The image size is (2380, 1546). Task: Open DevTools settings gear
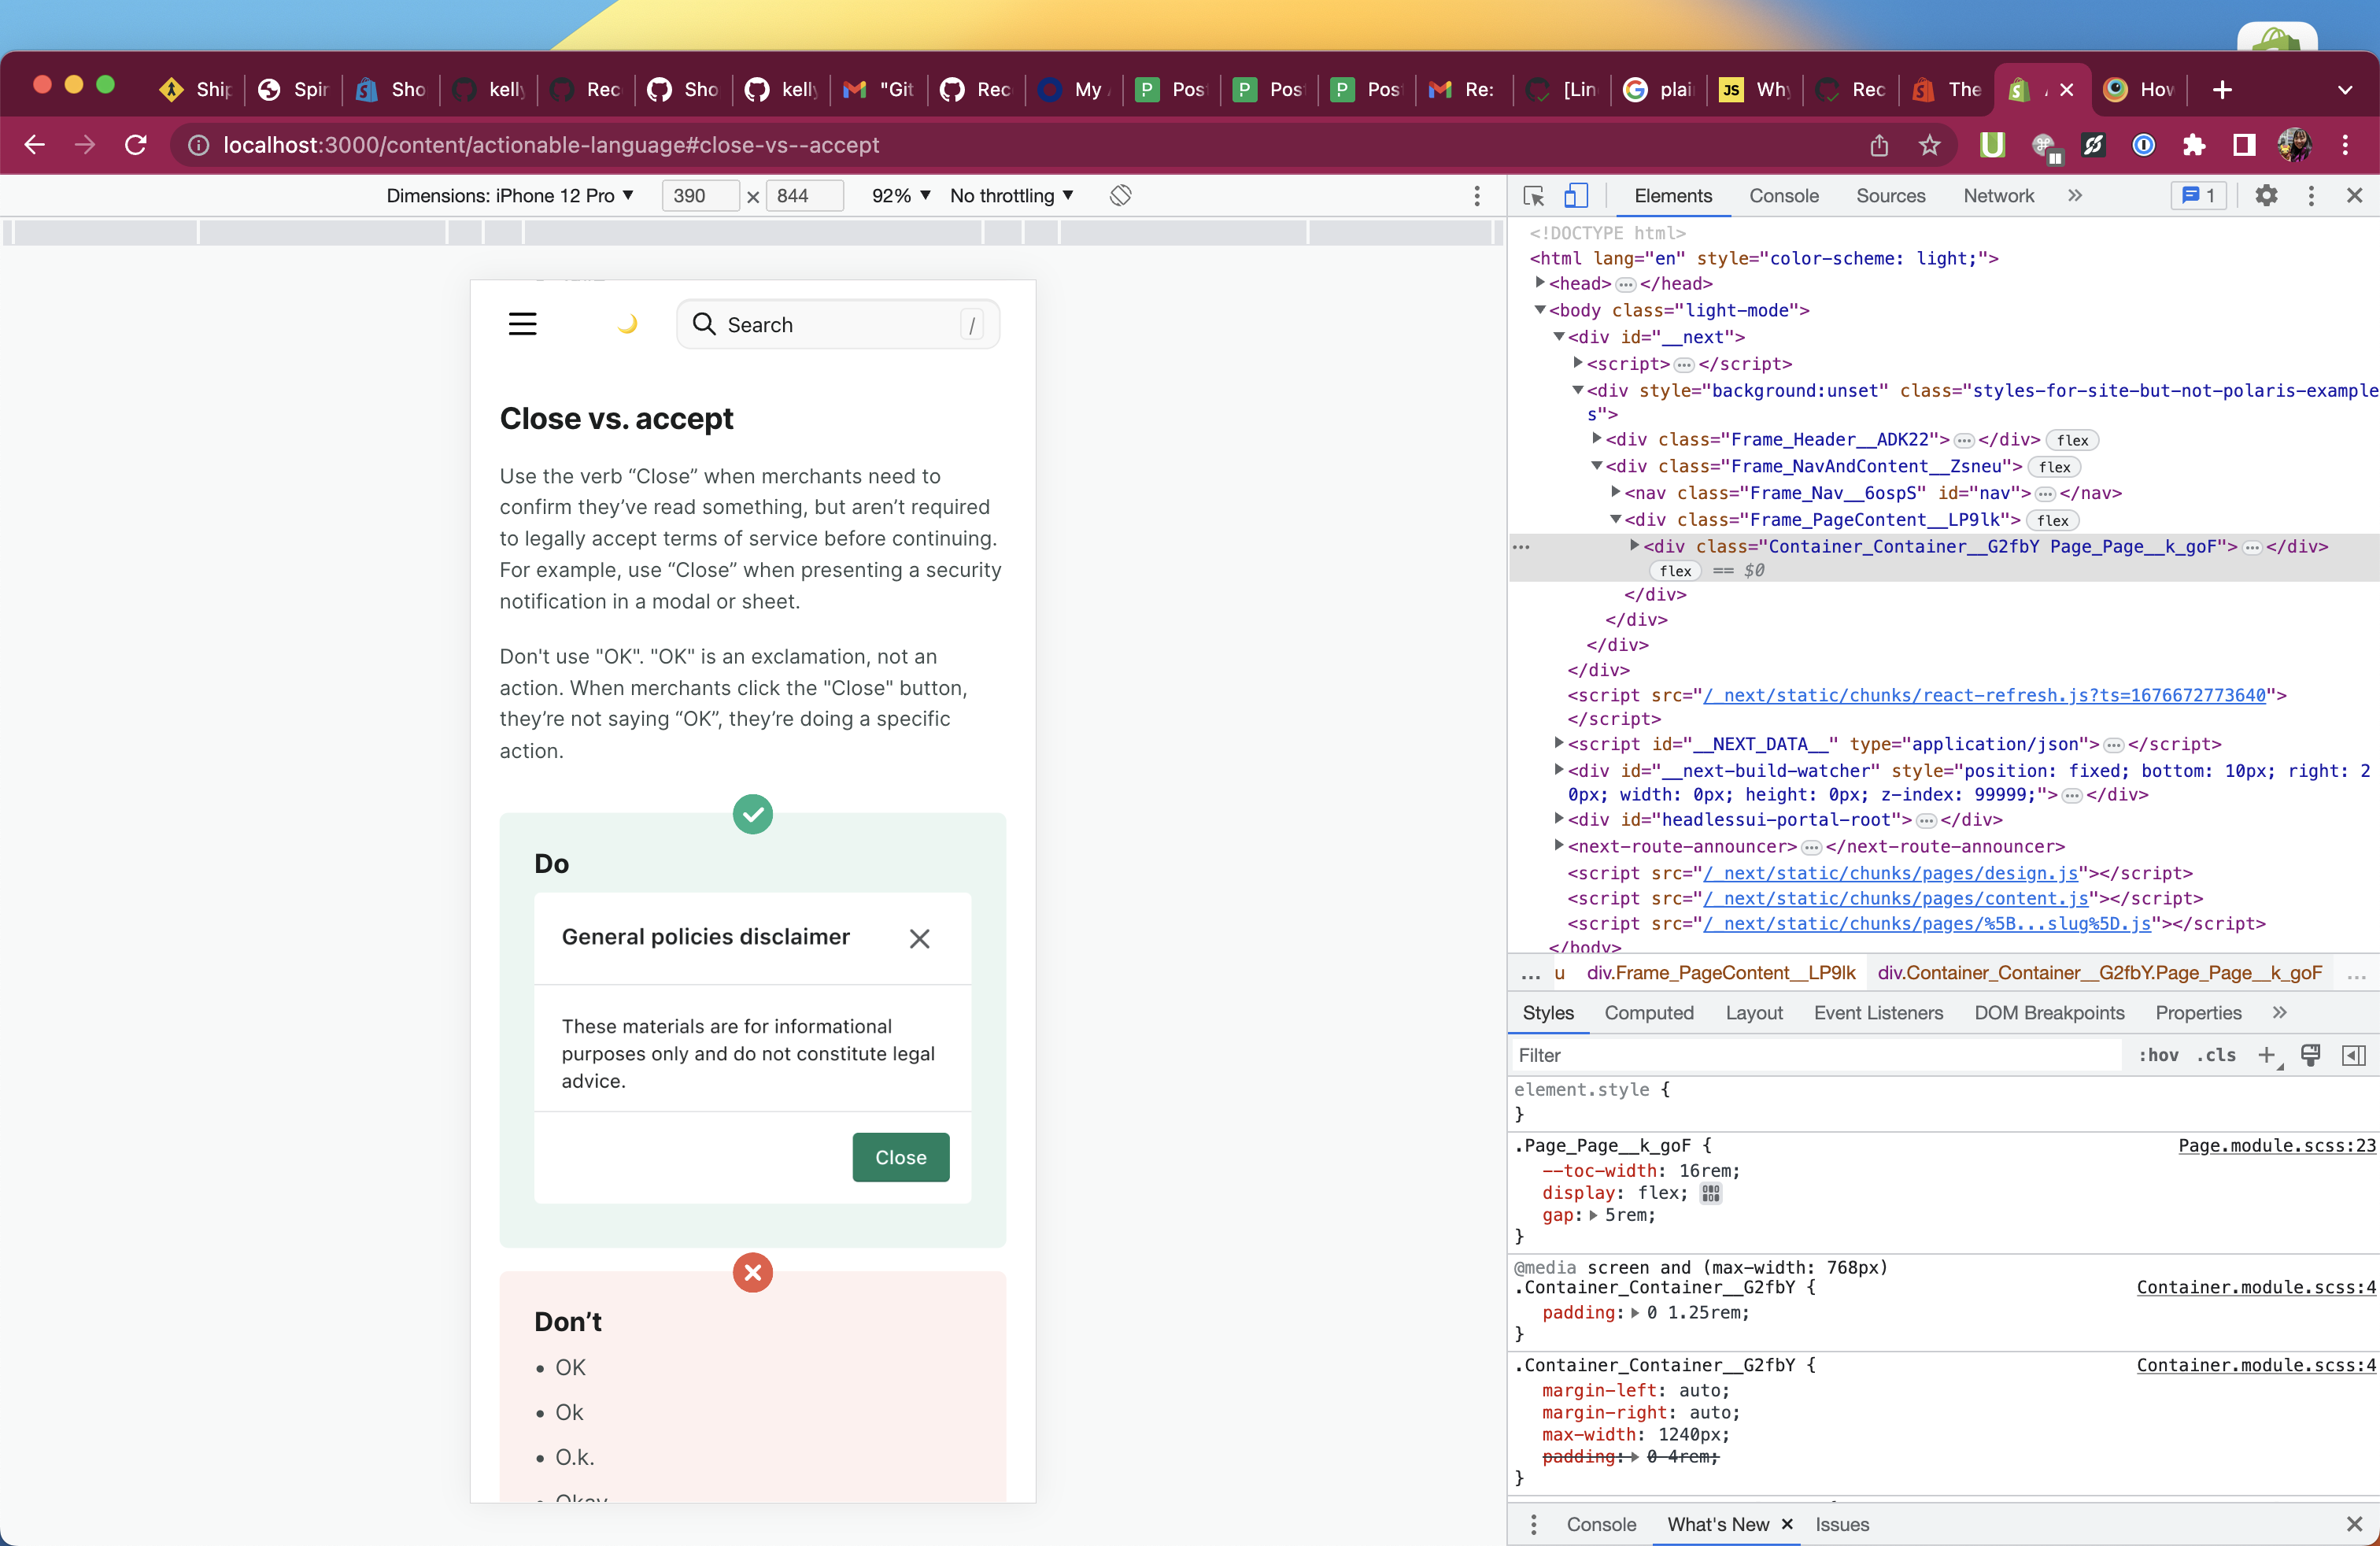click(2266, 196)
